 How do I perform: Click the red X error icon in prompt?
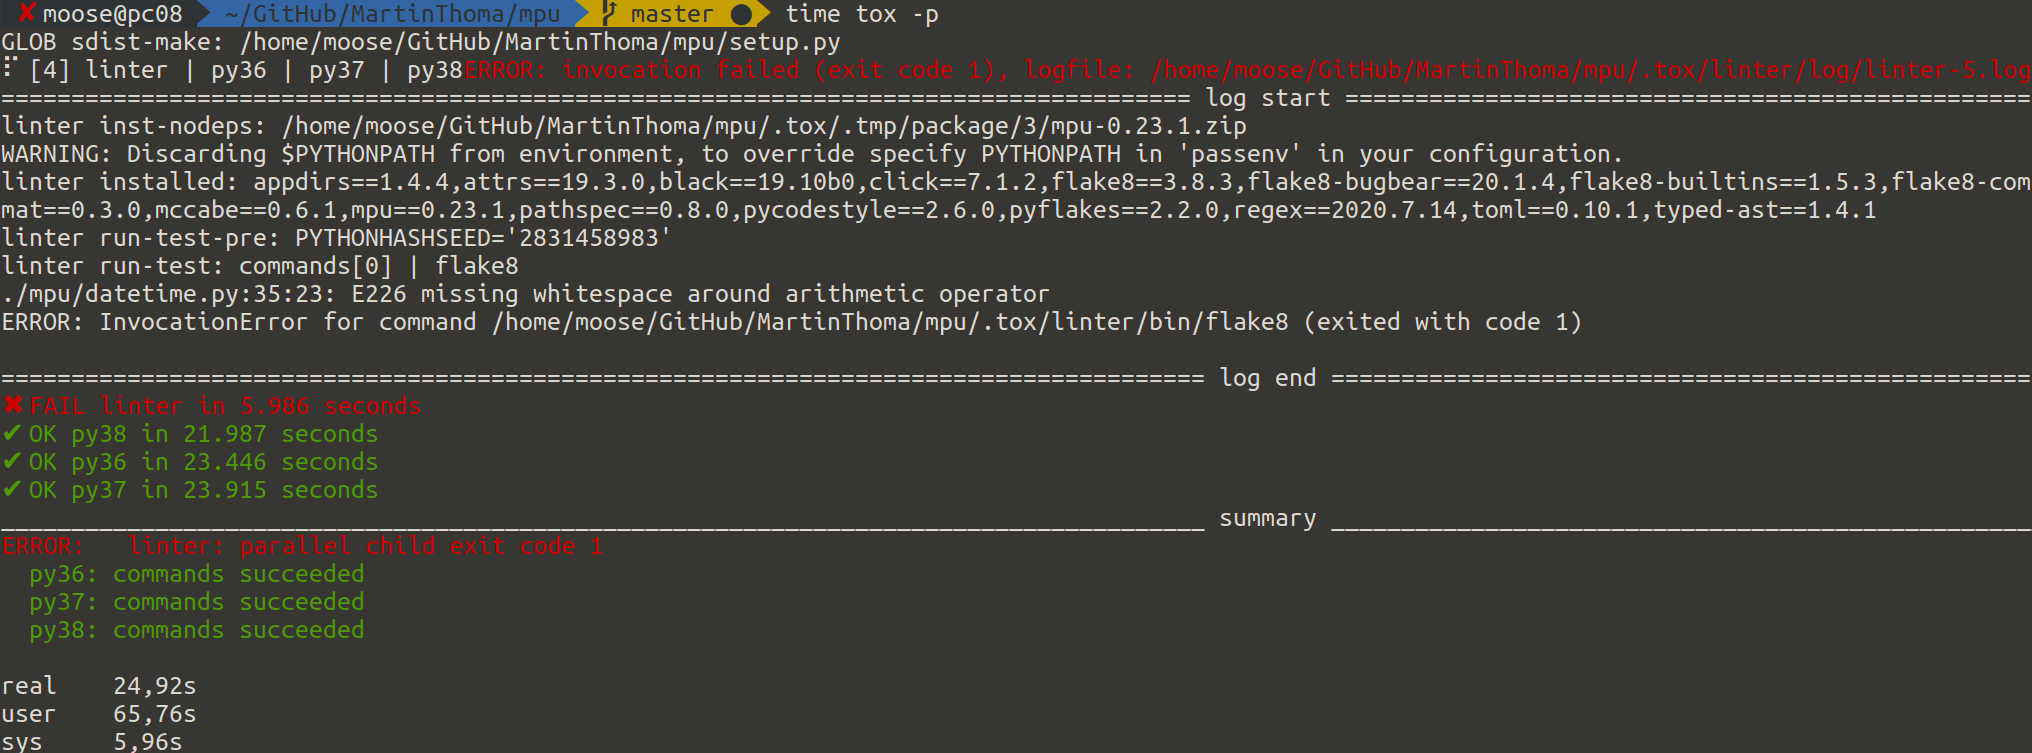coord(27,13)
